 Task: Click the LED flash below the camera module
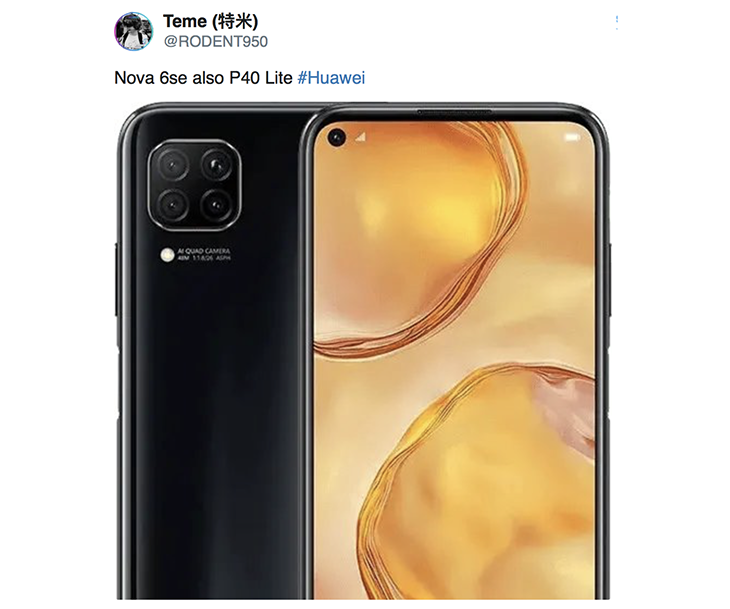[x=167, y=255]
